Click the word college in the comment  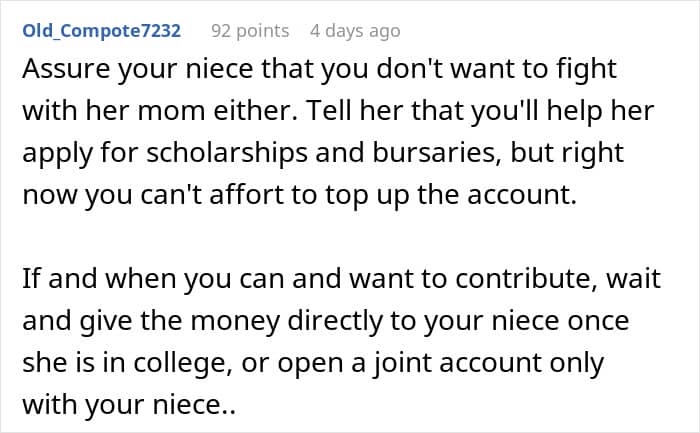click(183, 362)
